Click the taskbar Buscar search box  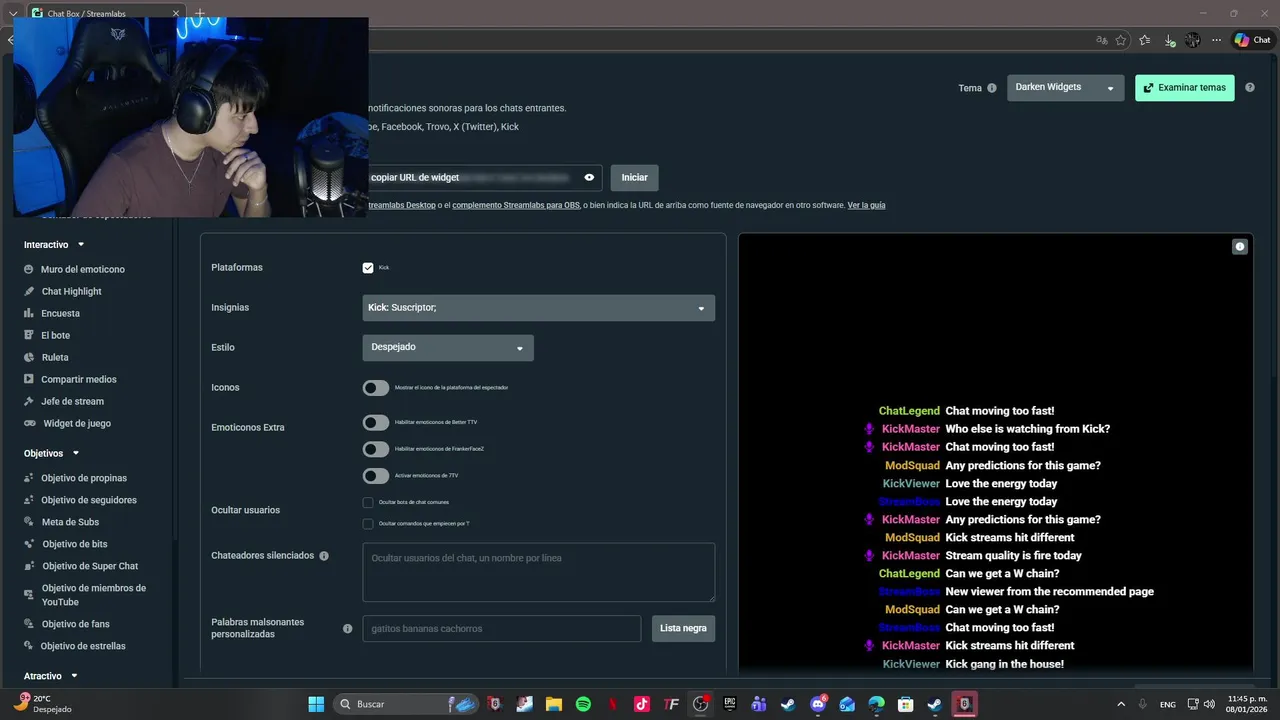point(406,704)
